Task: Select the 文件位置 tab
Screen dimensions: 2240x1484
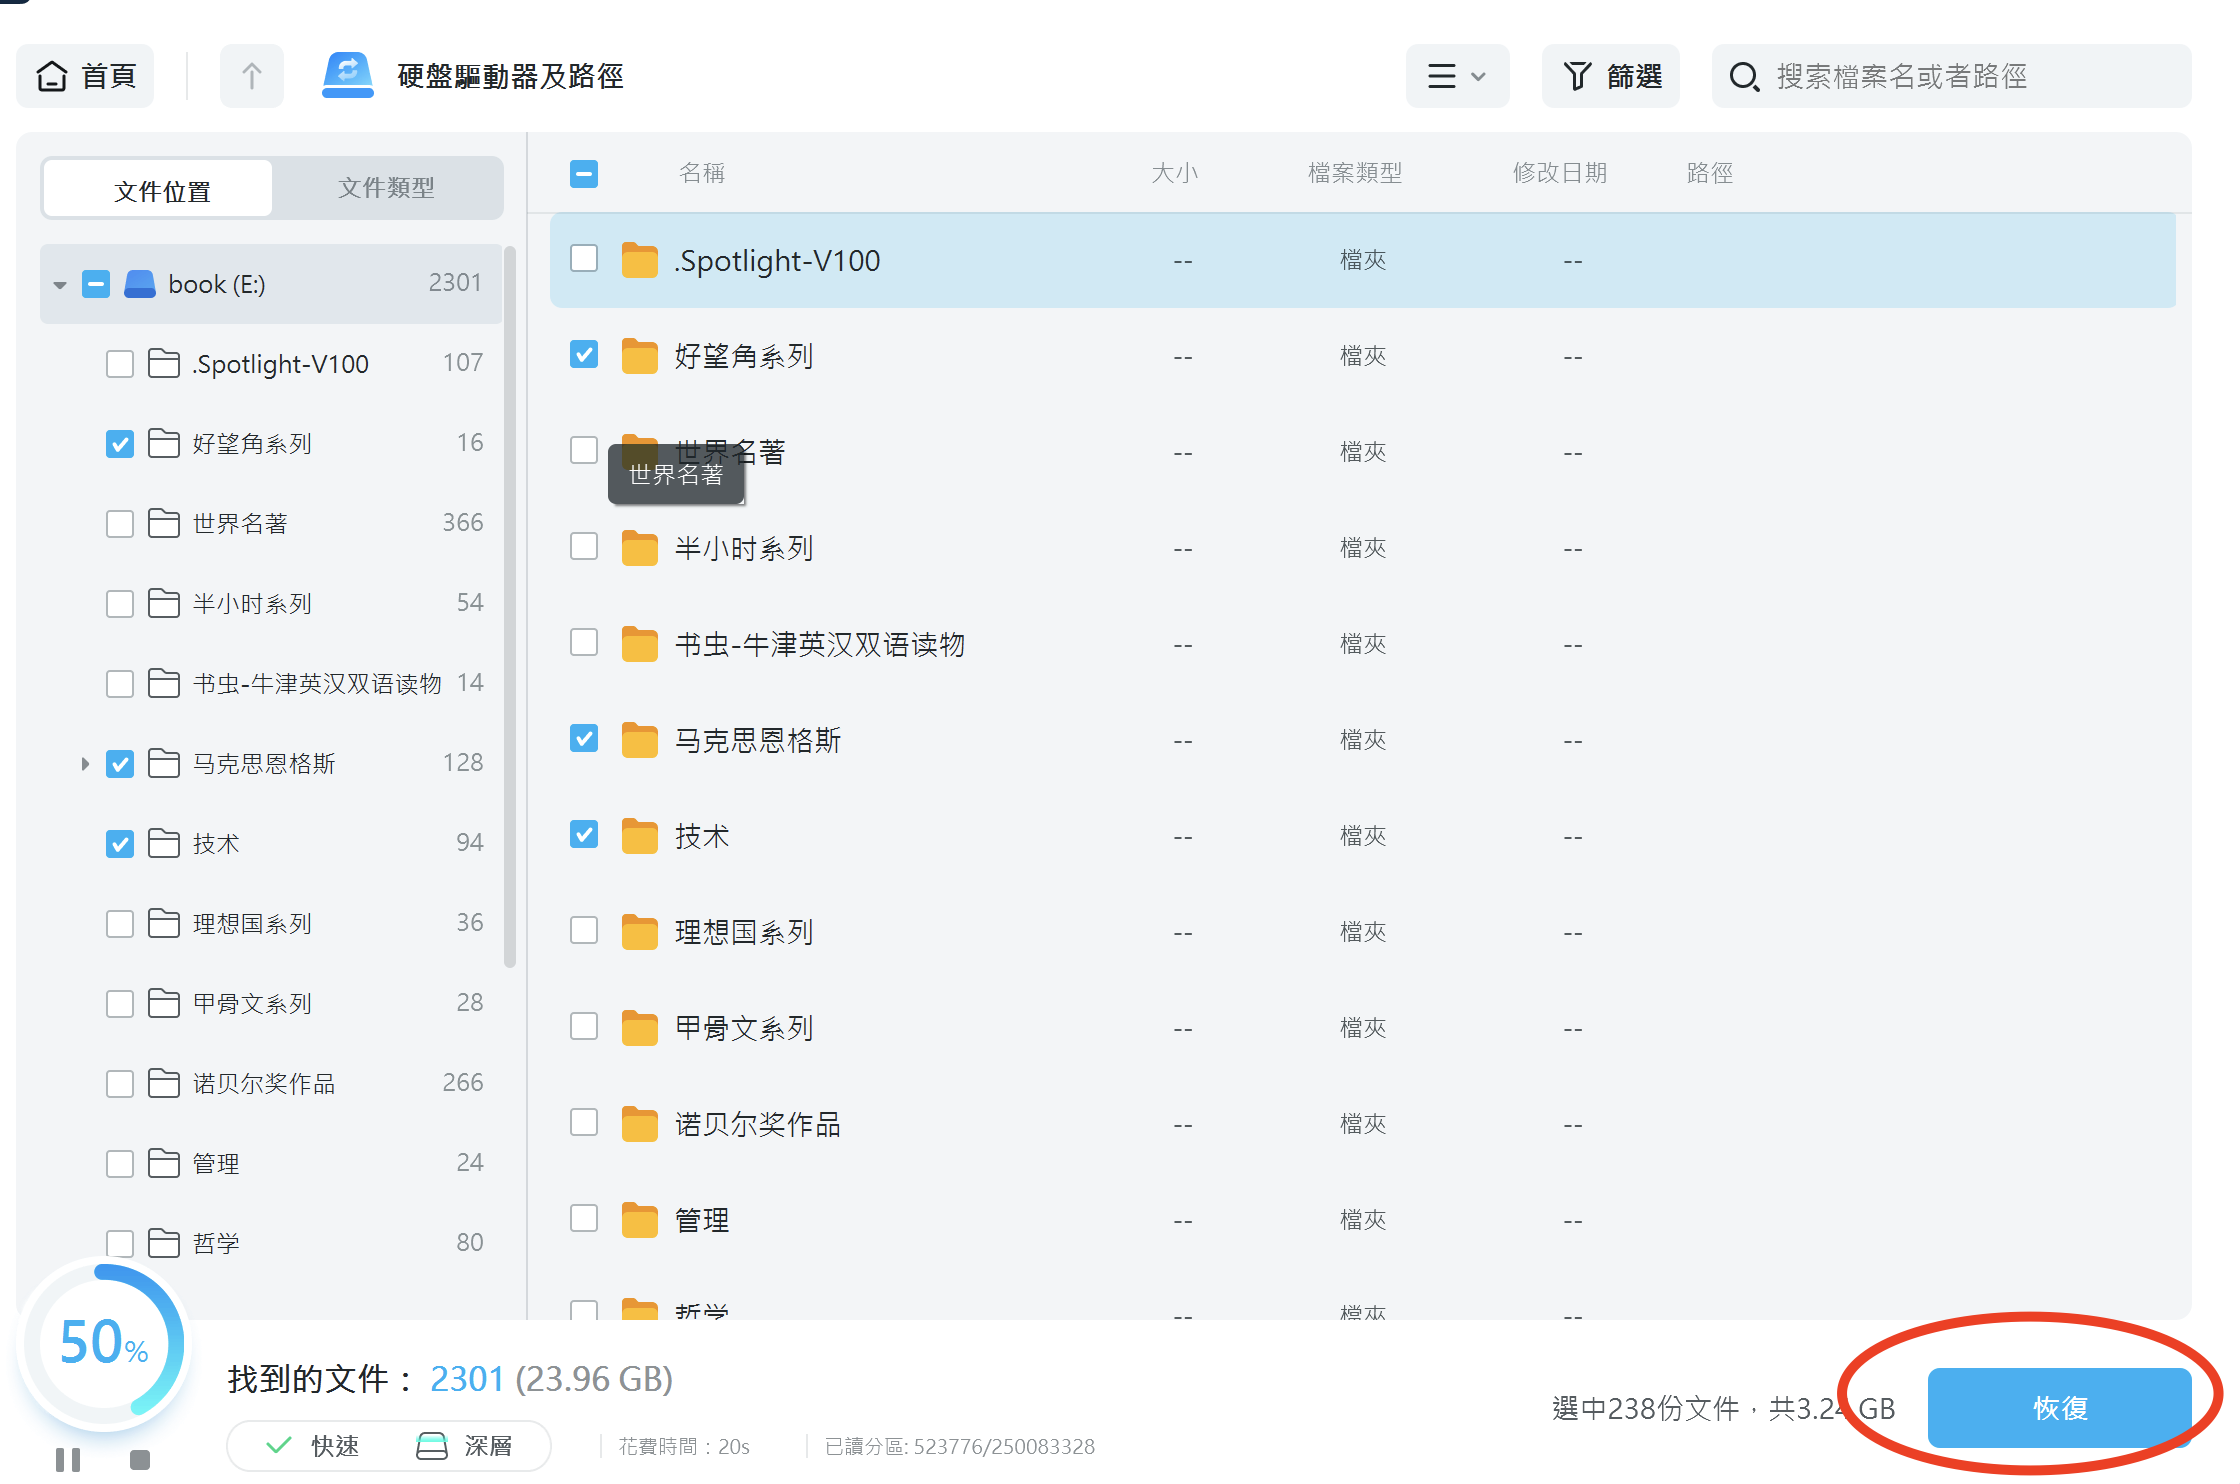Action: click(x=161, y=190)
